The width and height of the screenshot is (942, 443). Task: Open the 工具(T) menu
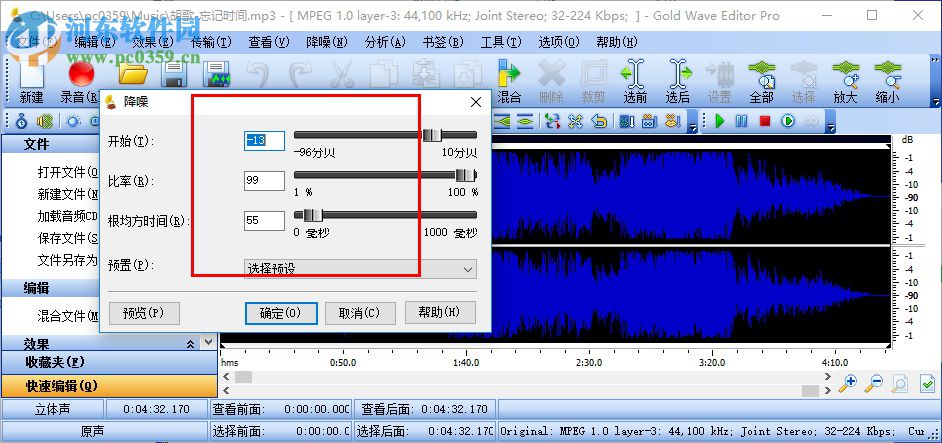pos(501,42)
